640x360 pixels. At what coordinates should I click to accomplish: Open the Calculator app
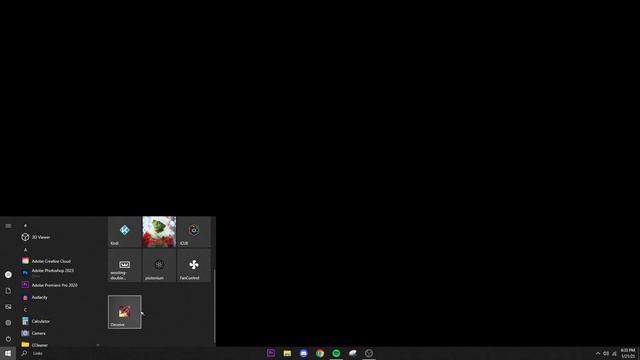point(59,321)
